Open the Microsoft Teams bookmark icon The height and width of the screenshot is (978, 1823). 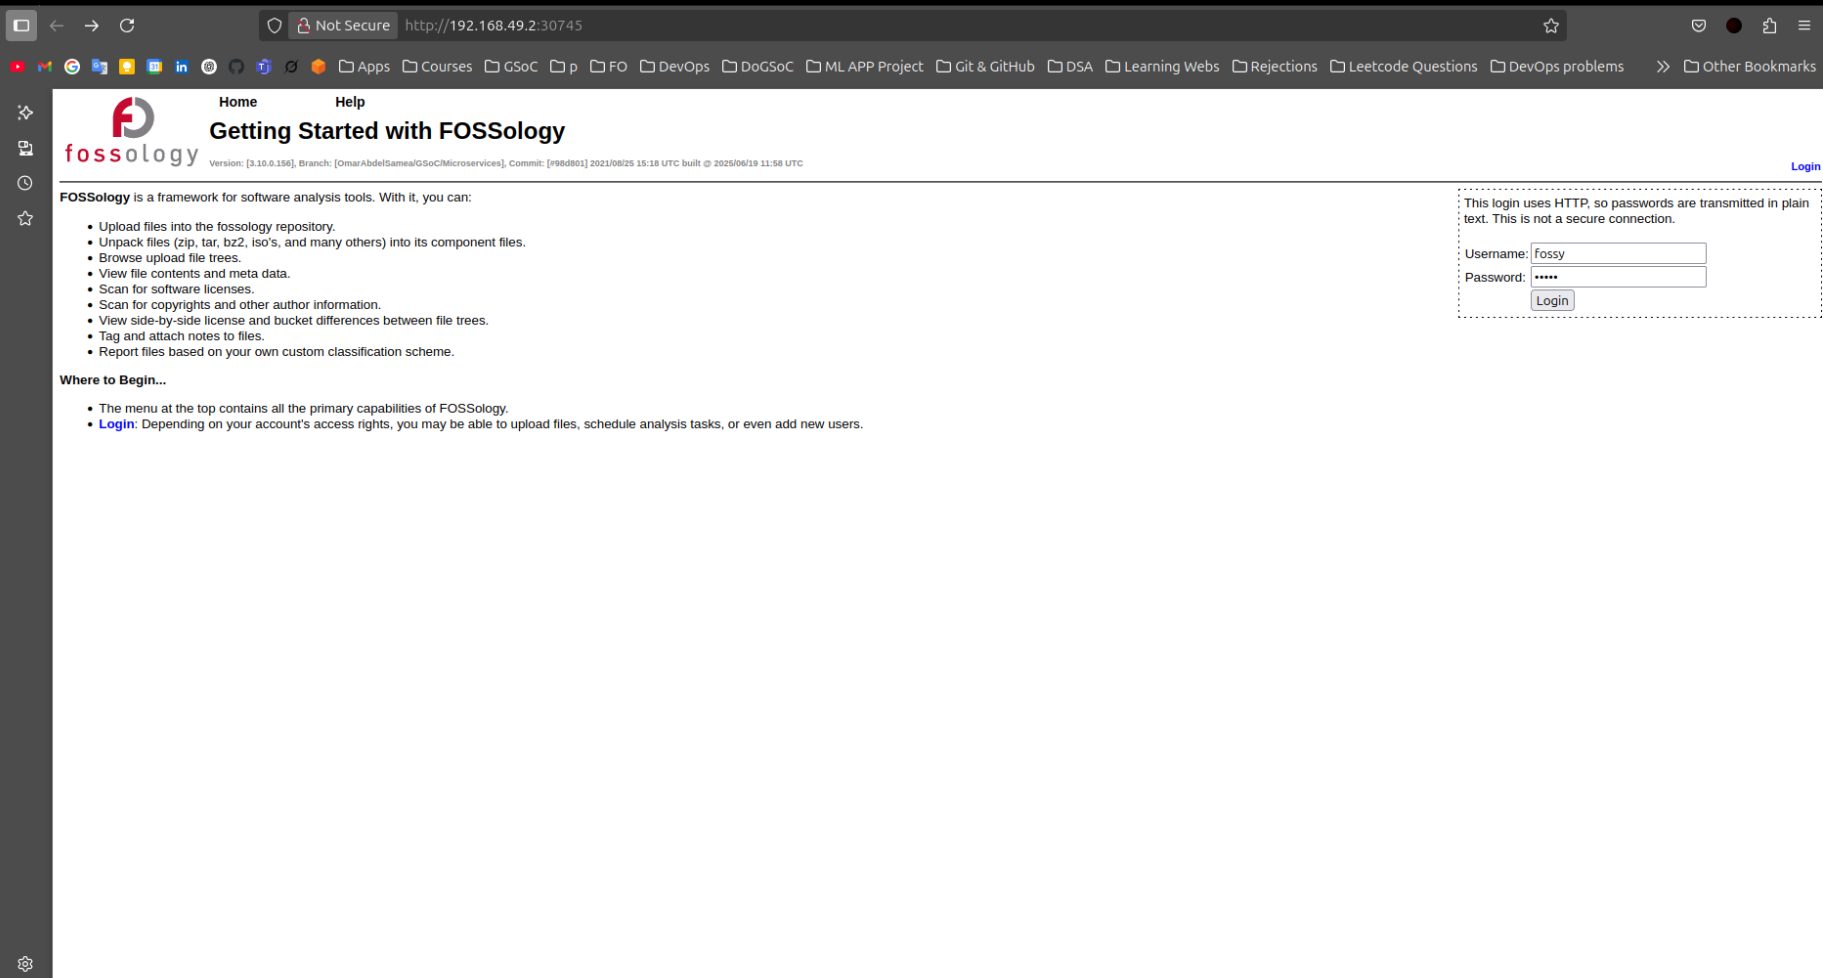264,66
